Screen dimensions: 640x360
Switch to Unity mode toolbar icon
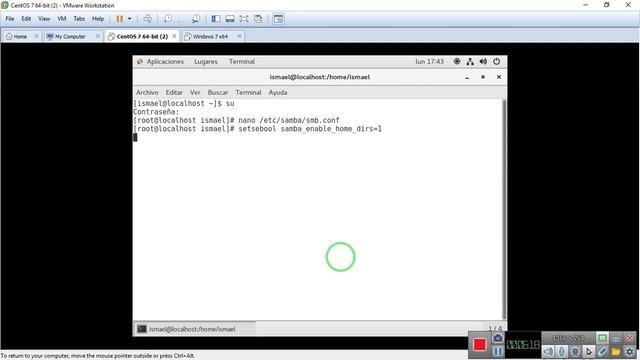click(258, 19)
